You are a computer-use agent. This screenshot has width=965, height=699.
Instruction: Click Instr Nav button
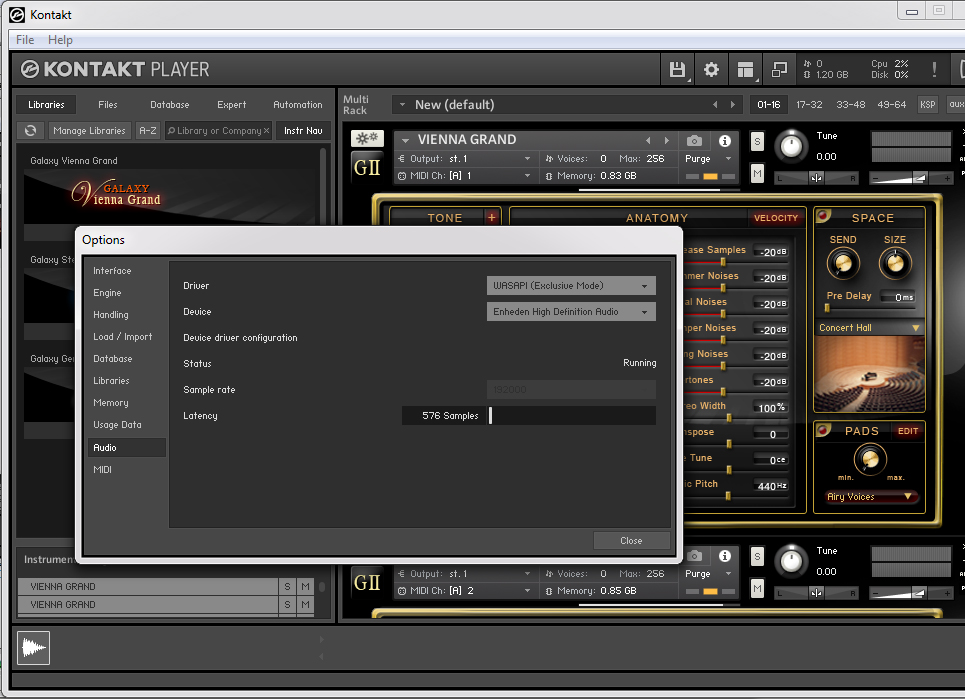tap(303, 130)
